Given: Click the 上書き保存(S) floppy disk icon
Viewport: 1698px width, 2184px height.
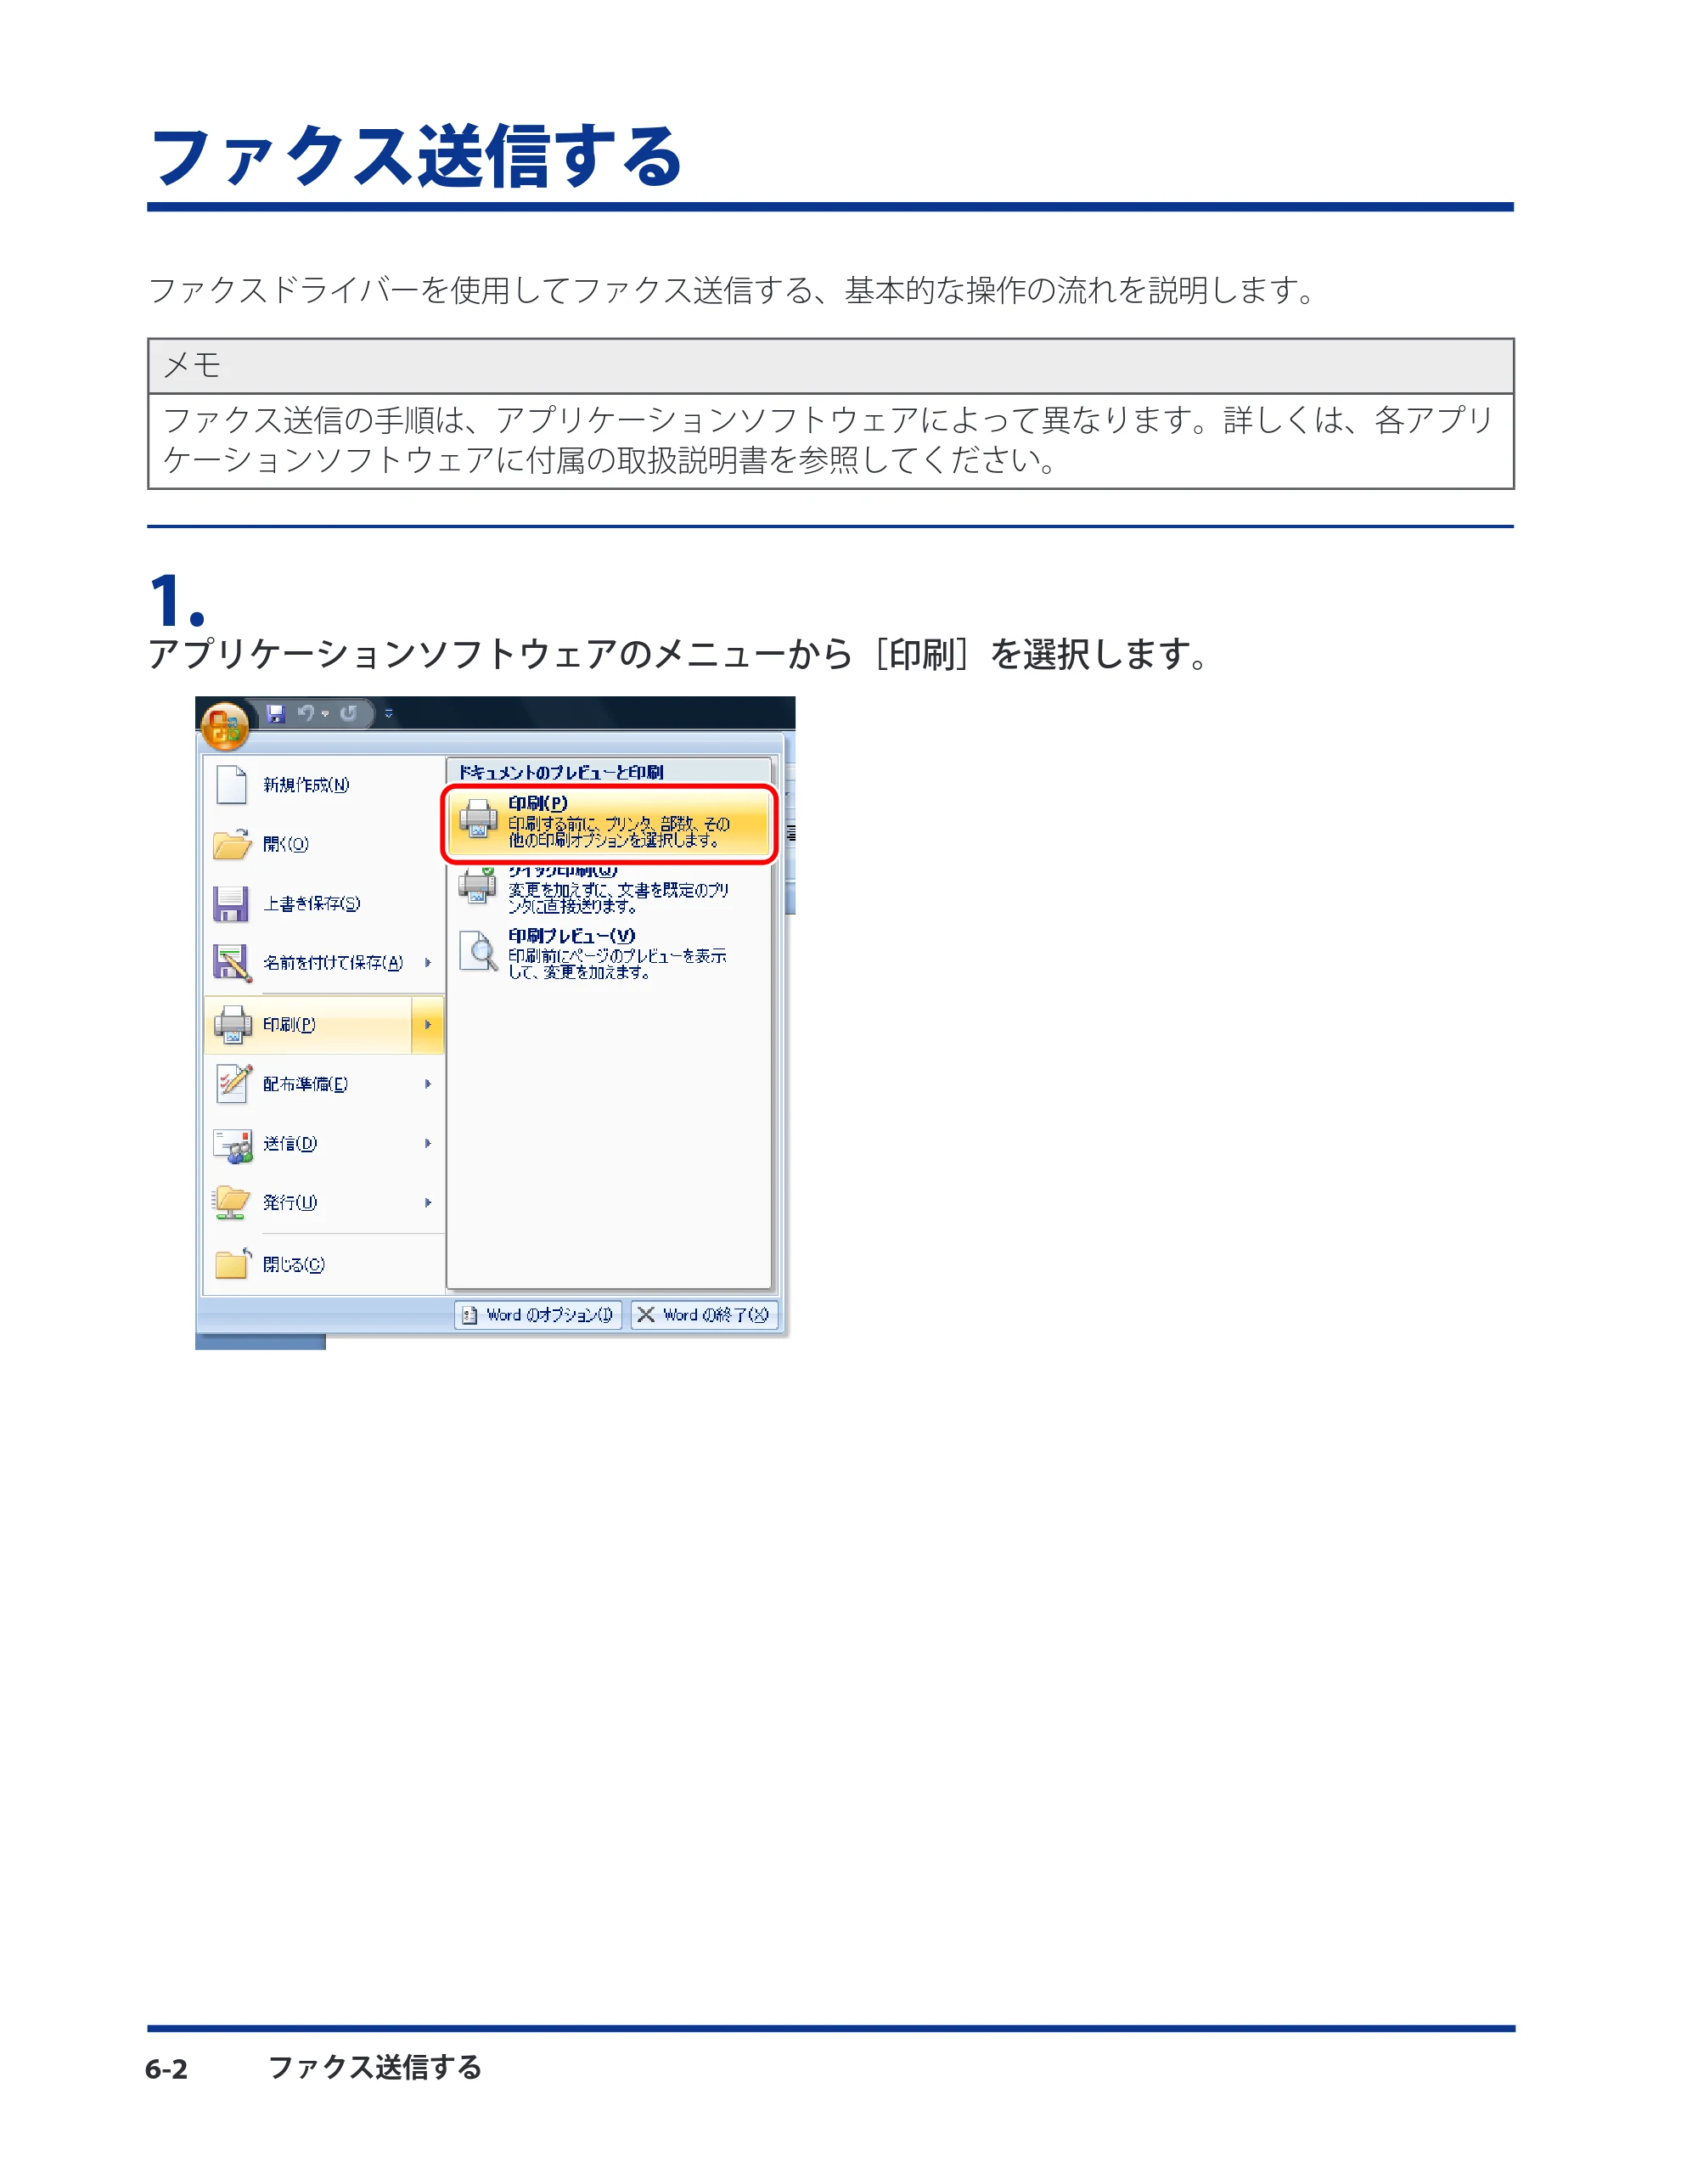Looking at the screenshot, I should pyautogui.click(x=231, y=904).
